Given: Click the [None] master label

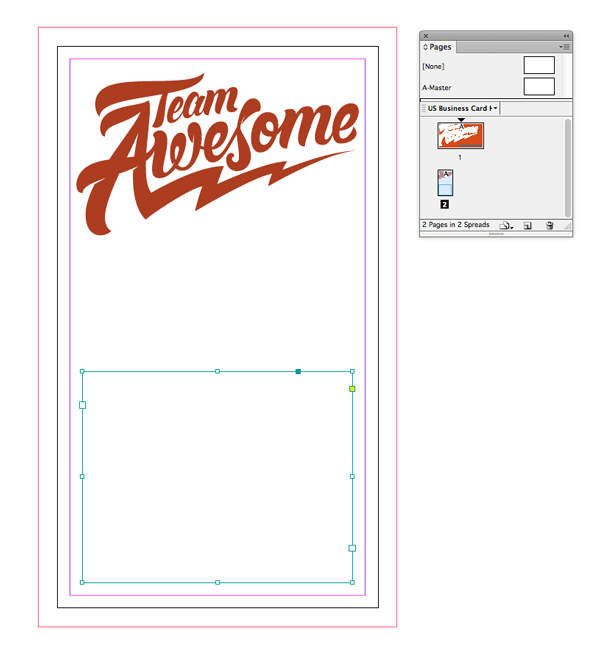Looking at the screenshot, I should [x=433, y=66].
